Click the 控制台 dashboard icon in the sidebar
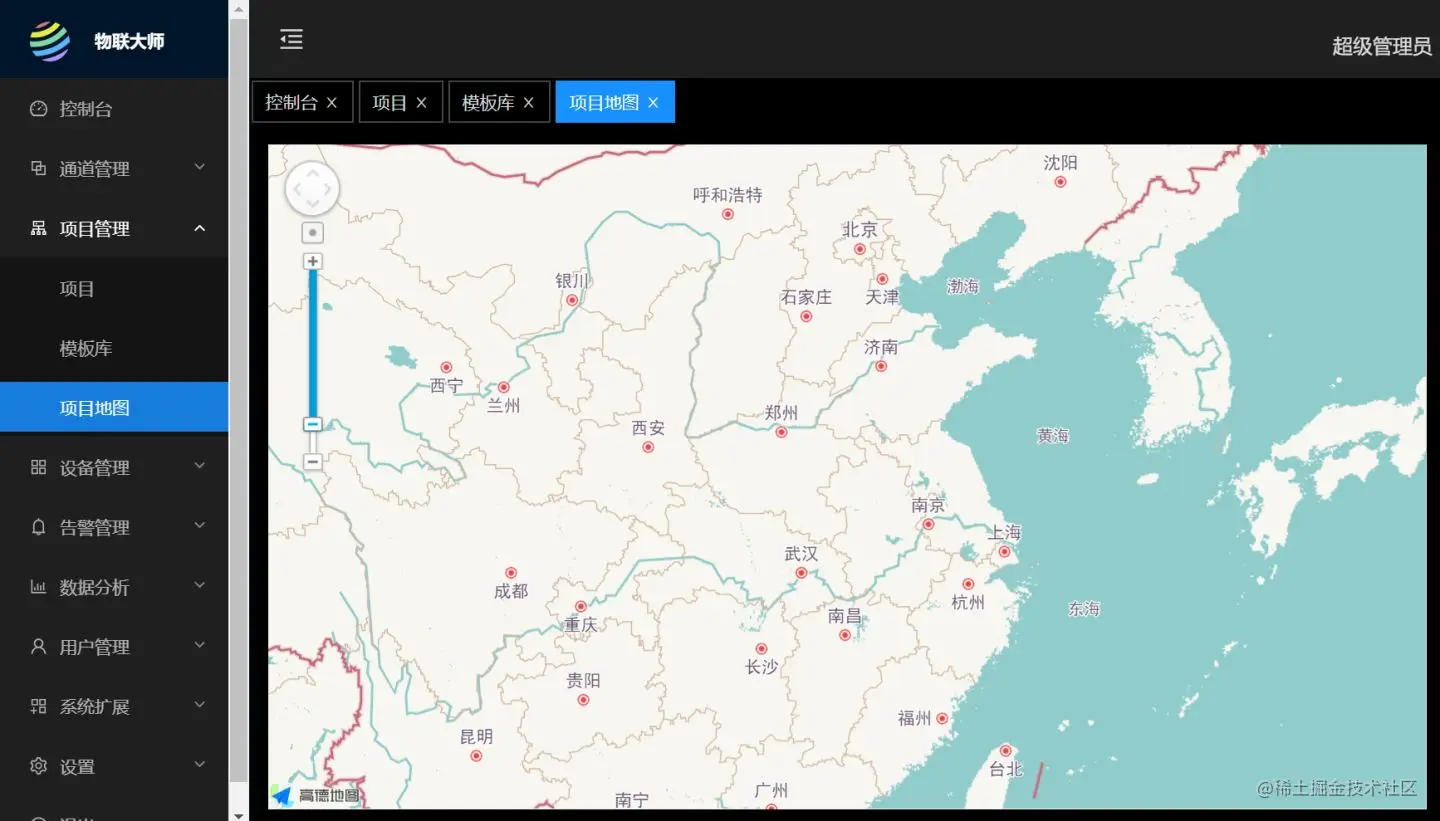 (x=38, y=109)
